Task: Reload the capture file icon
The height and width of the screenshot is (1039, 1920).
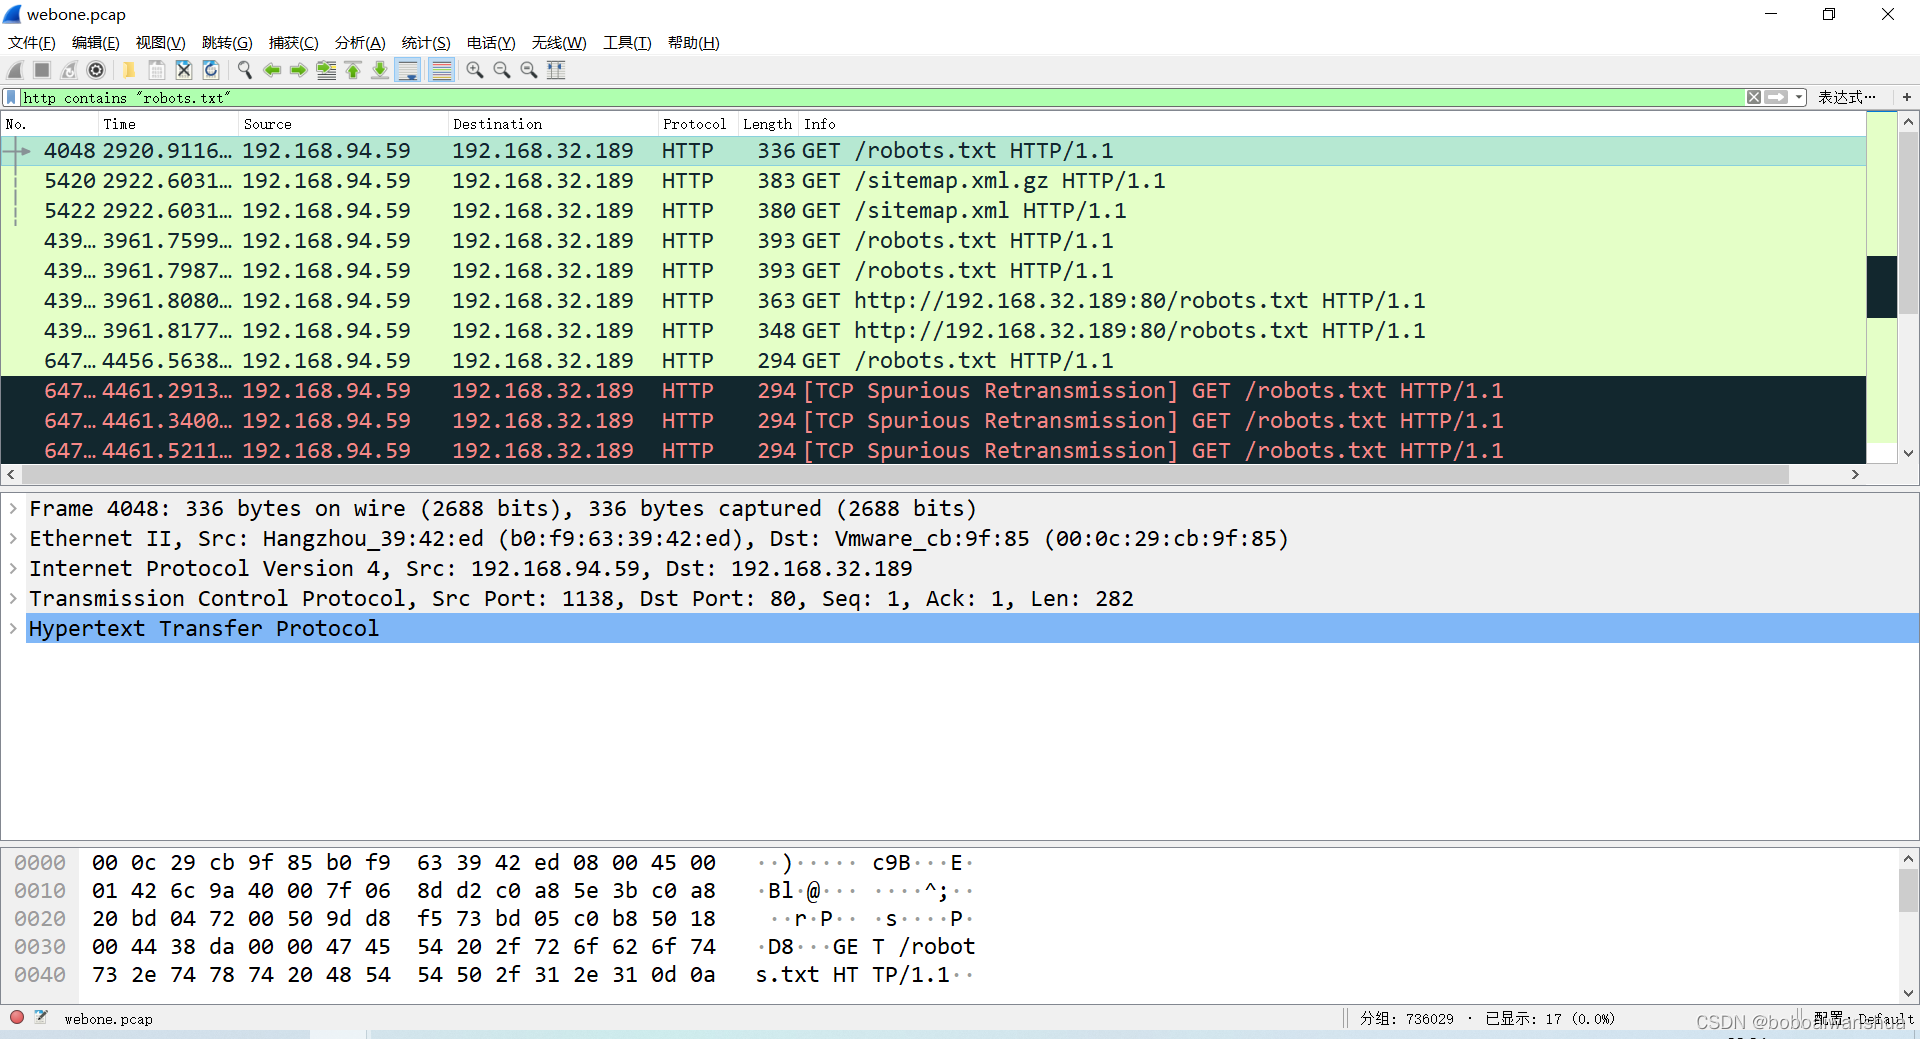Action: point(210,70)
